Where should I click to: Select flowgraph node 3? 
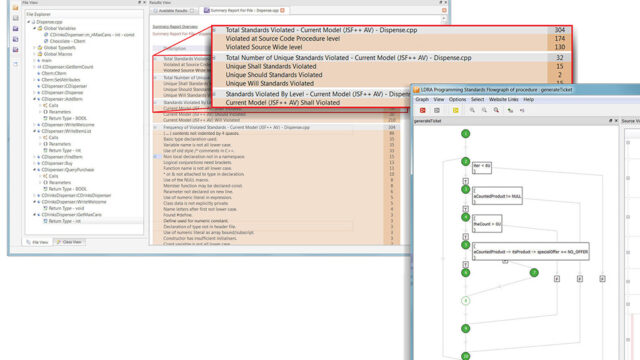pos(465,189)
